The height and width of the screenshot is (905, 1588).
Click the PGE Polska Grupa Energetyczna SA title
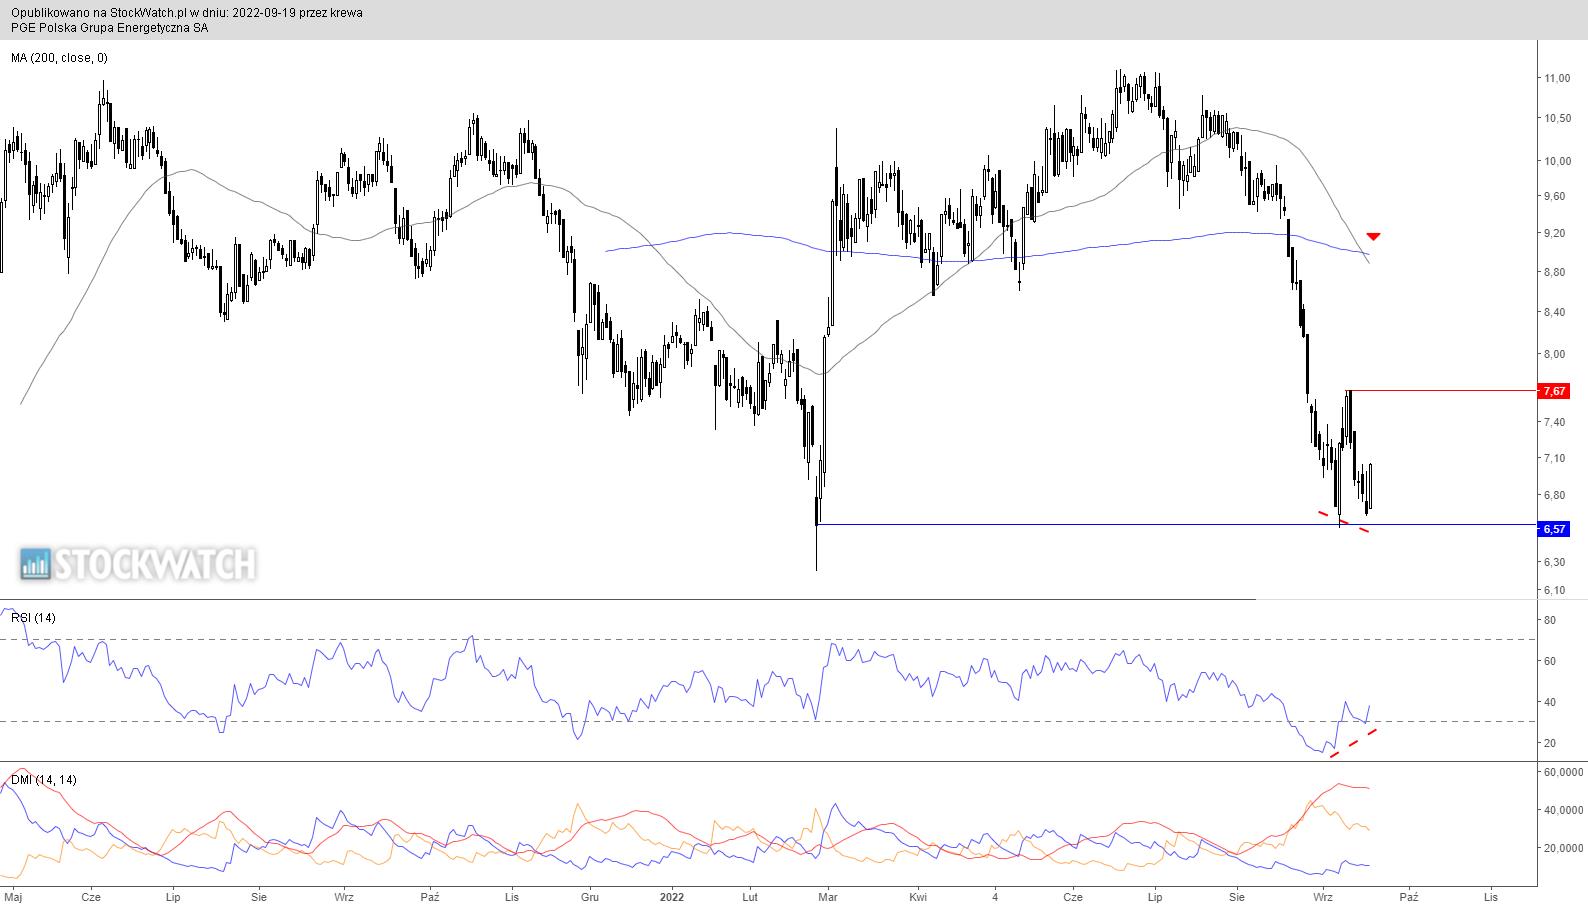click(x=110, y=28)
